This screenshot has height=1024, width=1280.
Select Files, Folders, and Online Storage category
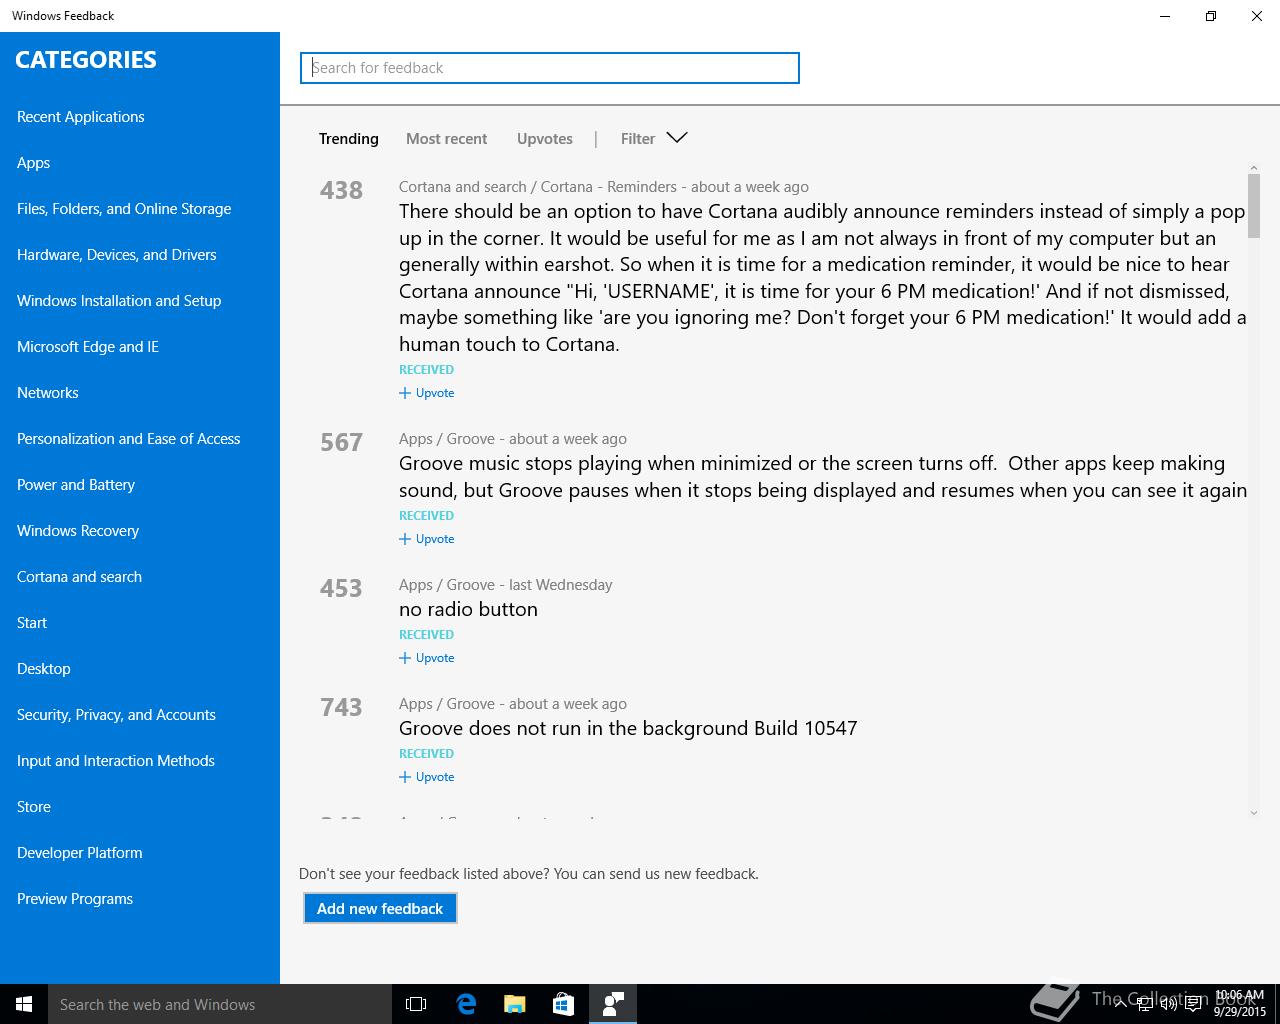tap(124, 209)
